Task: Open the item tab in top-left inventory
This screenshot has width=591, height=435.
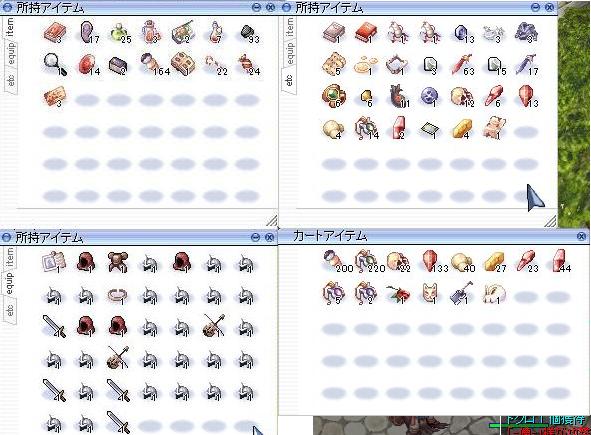Action: coord(10,27)
